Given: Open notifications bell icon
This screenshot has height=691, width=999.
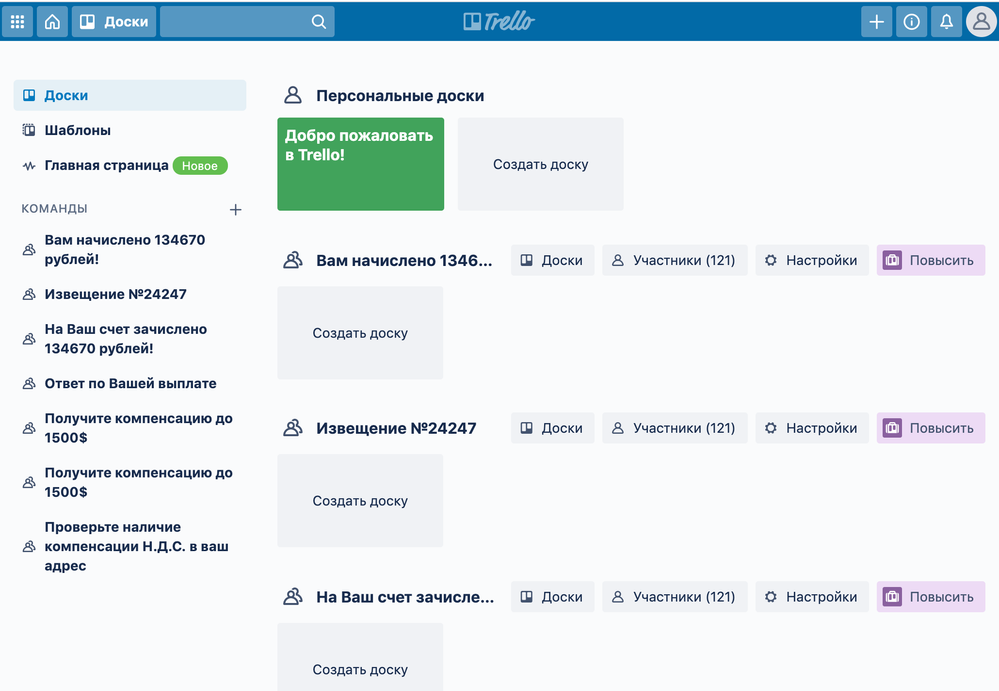Looking at the screenshot, I should click(947, 22).
